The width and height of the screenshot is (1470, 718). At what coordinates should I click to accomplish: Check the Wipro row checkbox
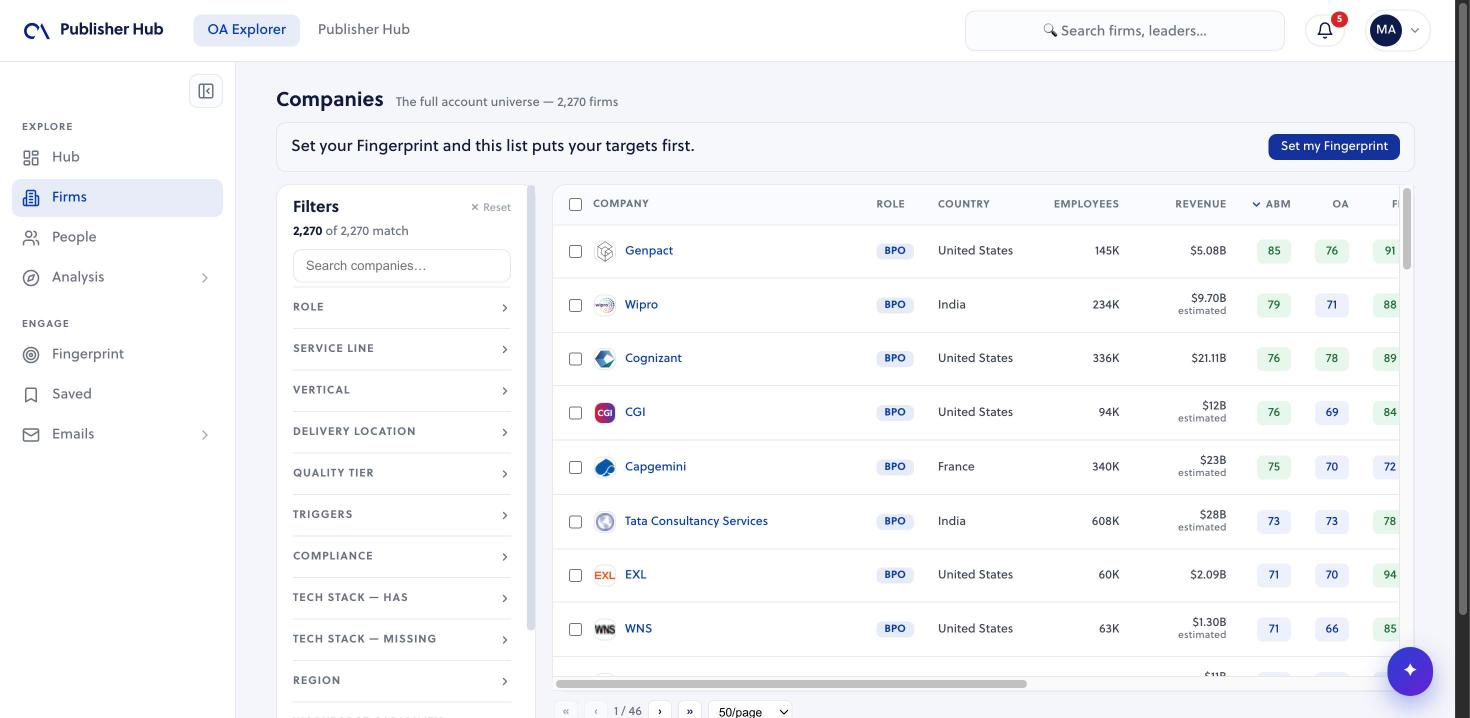(x=575, y=305)
